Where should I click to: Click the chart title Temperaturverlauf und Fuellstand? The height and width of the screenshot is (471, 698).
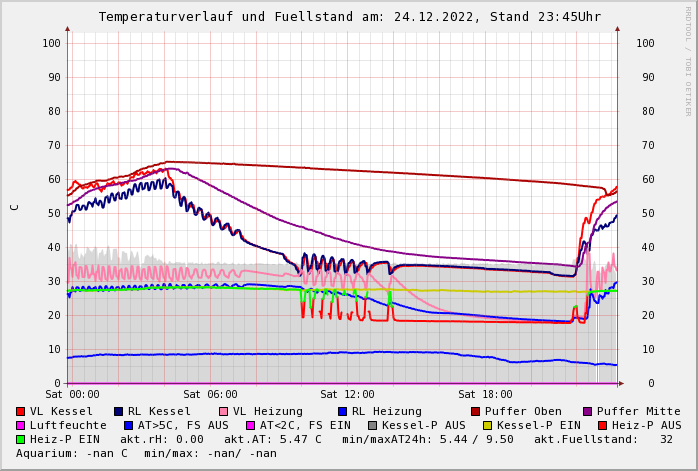349,17
